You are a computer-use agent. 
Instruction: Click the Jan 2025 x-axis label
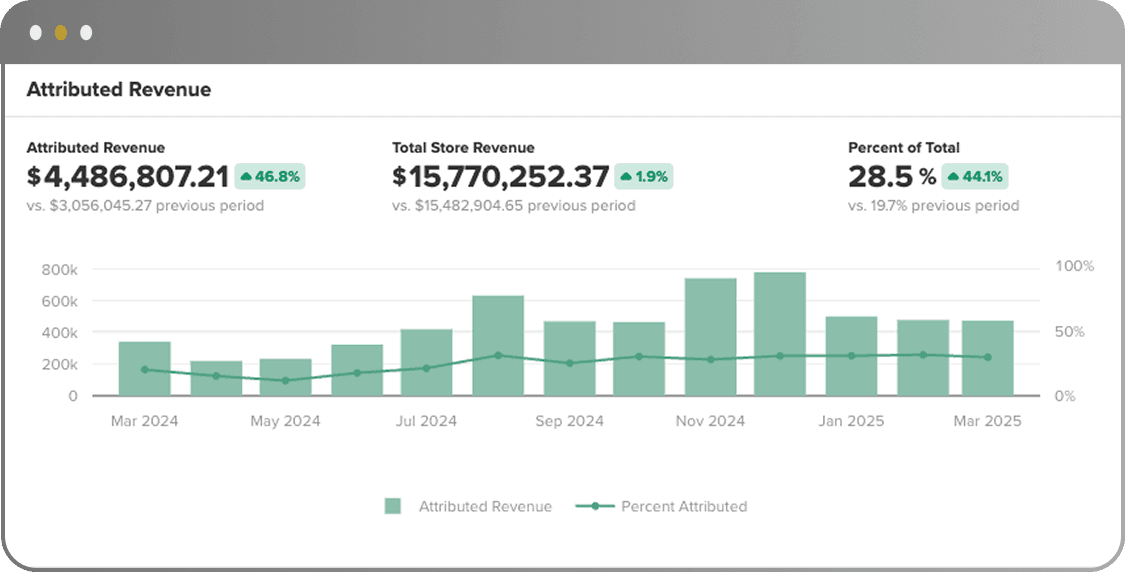[852, 421]
